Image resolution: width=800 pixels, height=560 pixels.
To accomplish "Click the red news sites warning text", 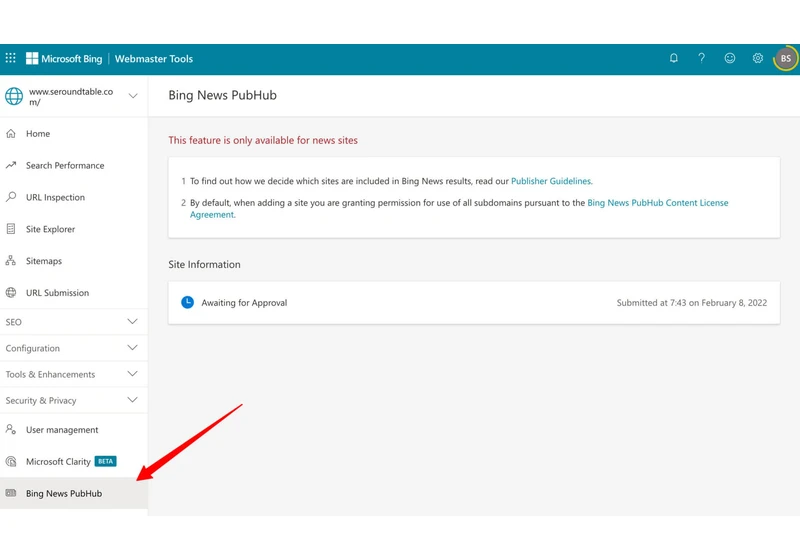I will tap(263, 140).
